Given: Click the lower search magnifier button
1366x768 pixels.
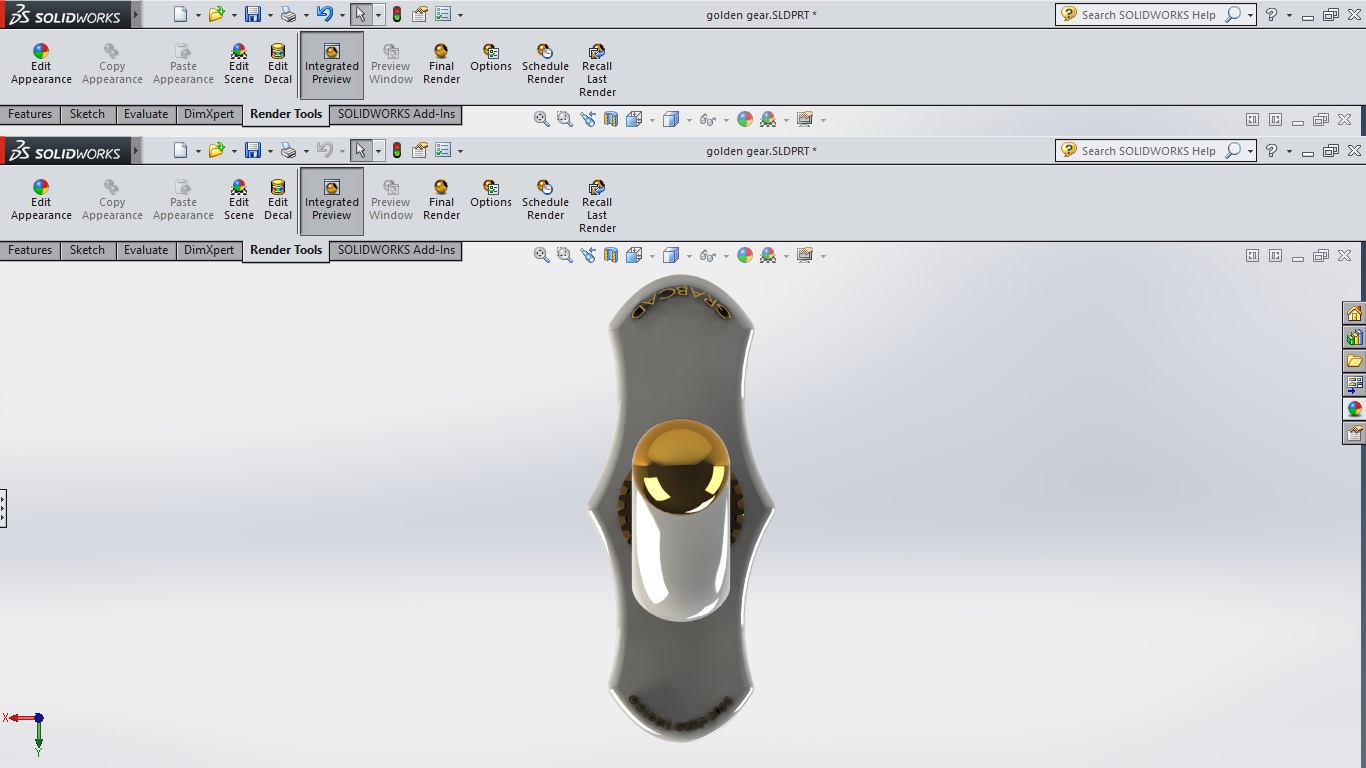Looking at the screenshot, I should (x=1233, y=151).
